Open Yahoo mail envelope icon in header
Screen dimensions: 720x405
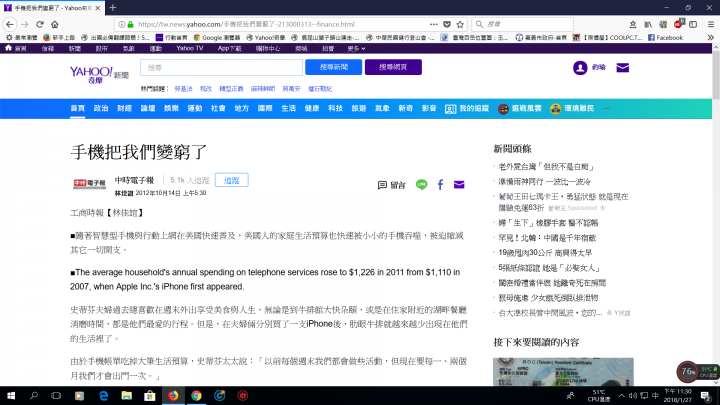[x=623, y=68]
